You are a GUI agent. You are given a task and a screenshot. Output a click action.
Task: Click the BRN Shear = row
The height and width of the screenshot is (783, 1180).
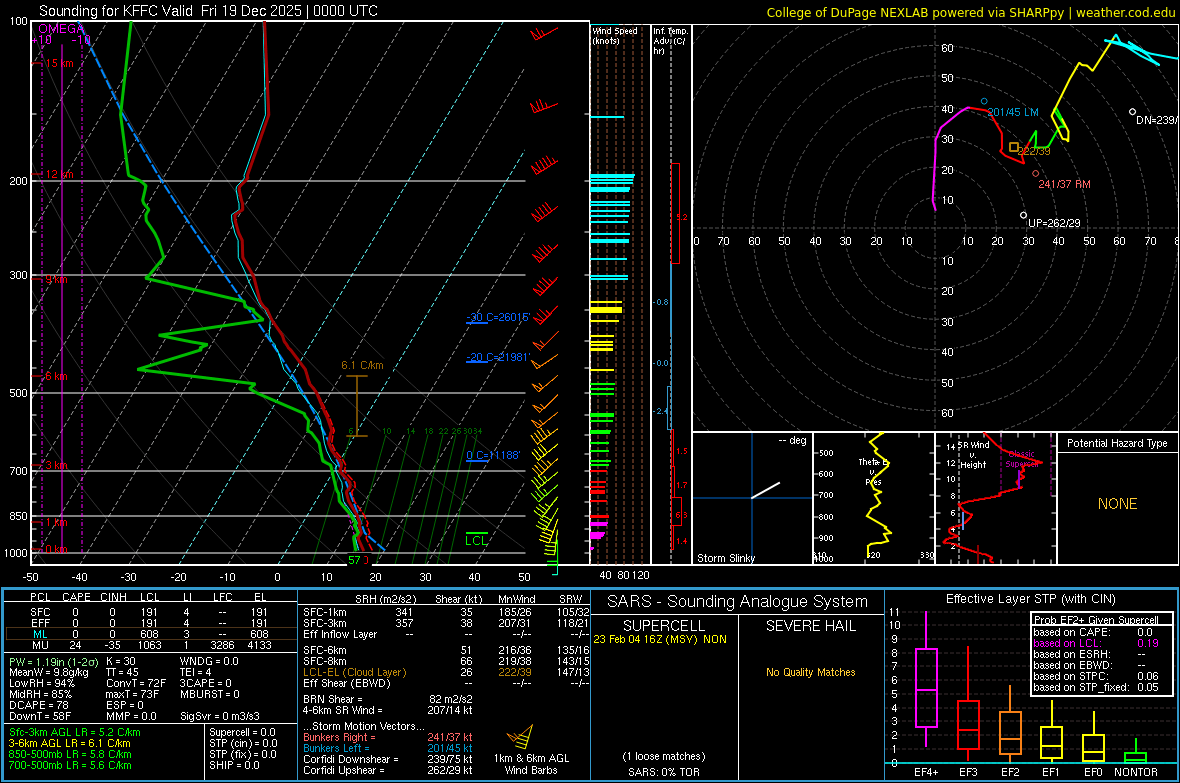click(x=388, y=699)
